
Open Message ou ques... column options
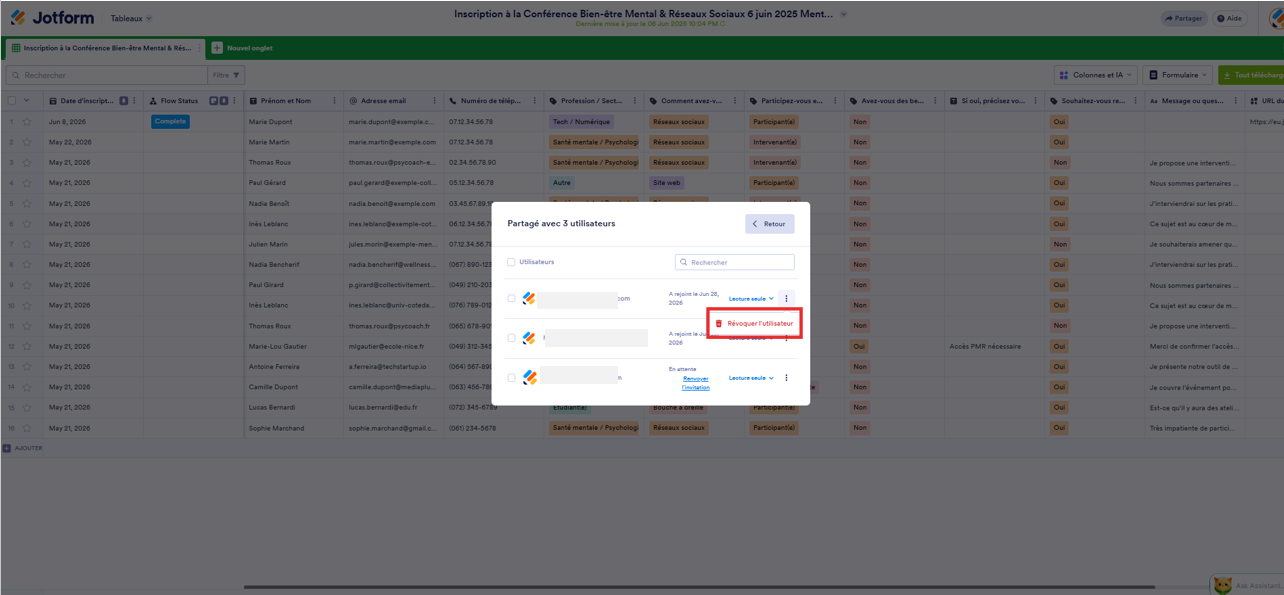coord(1237,100)
